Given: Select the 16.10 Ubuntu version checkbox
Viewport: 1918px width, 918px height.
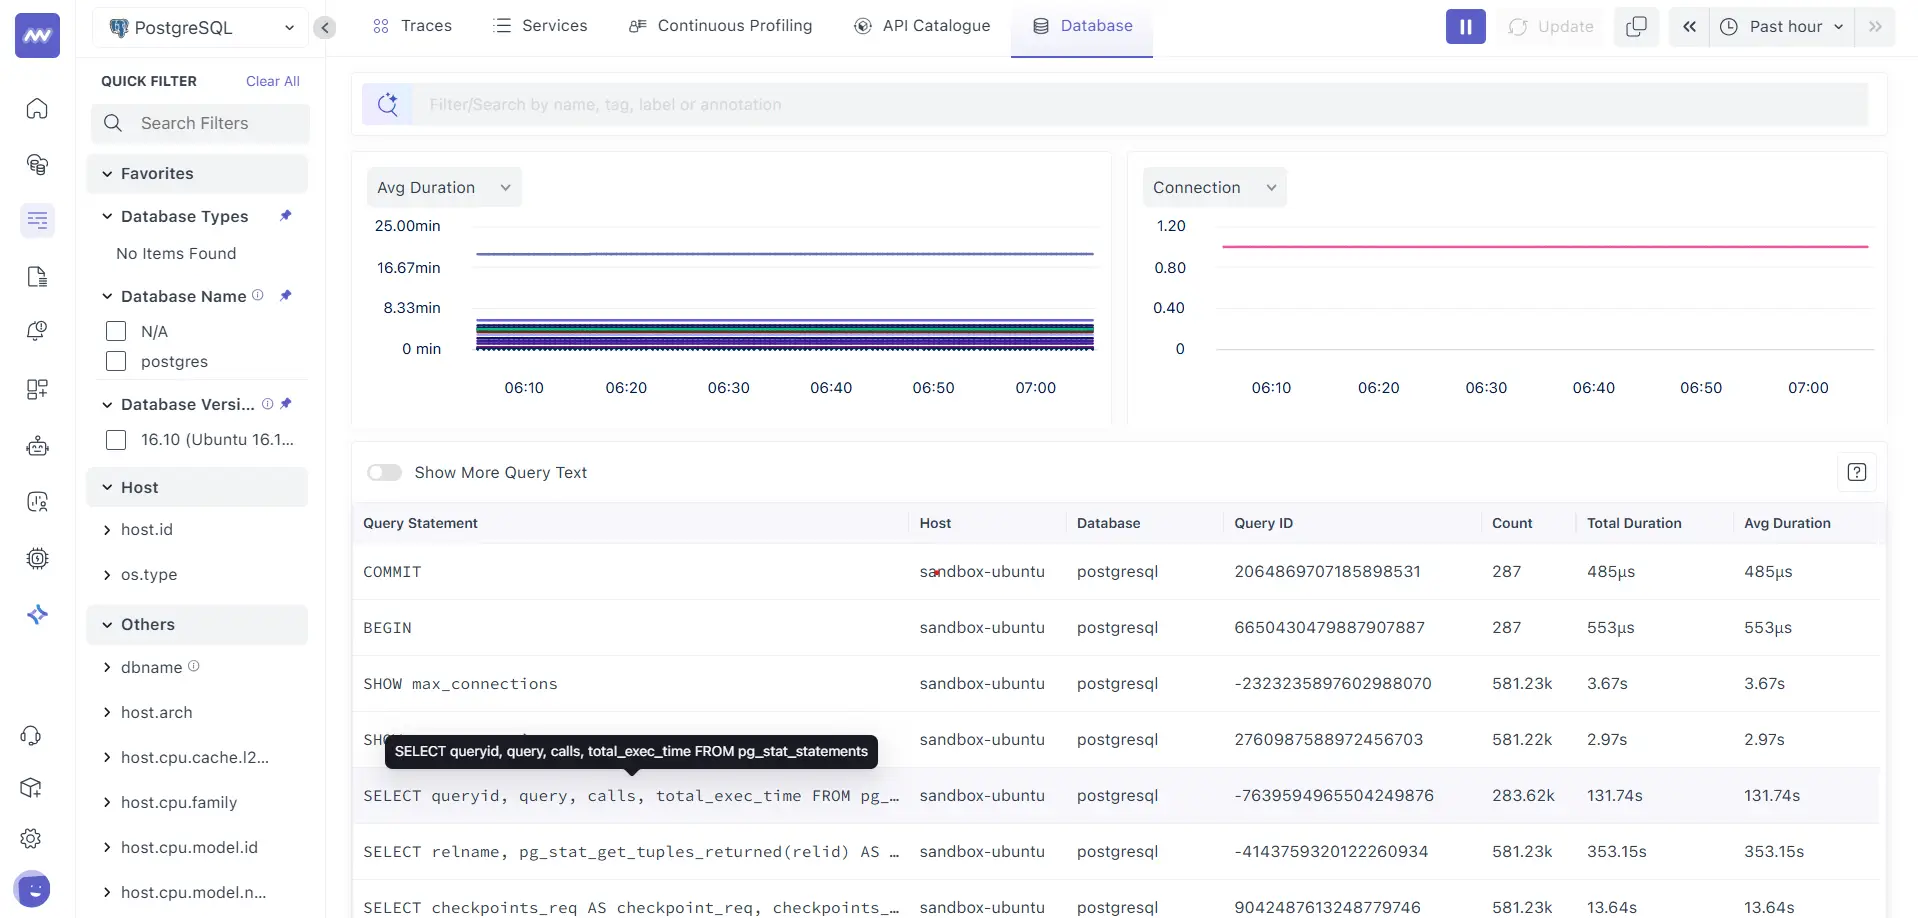Looking at the screenshot, I should [x=116, y=439].
